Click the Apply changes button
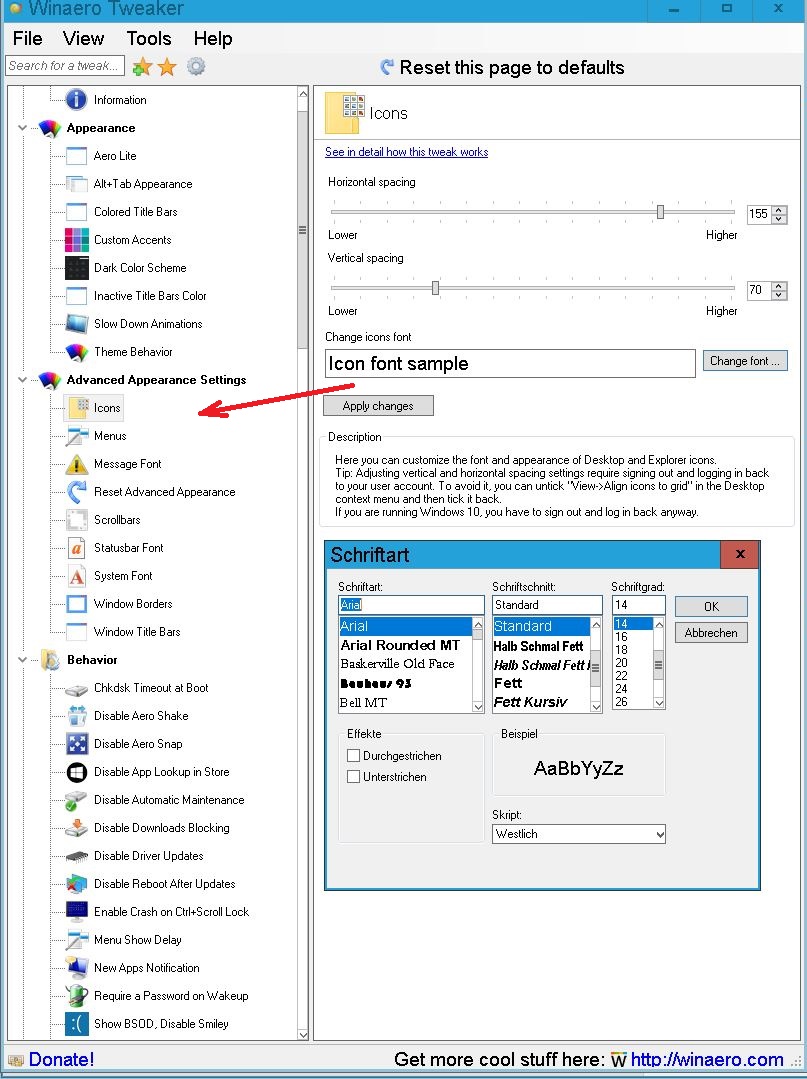The image size is (807, 1079). click(378, 406)
